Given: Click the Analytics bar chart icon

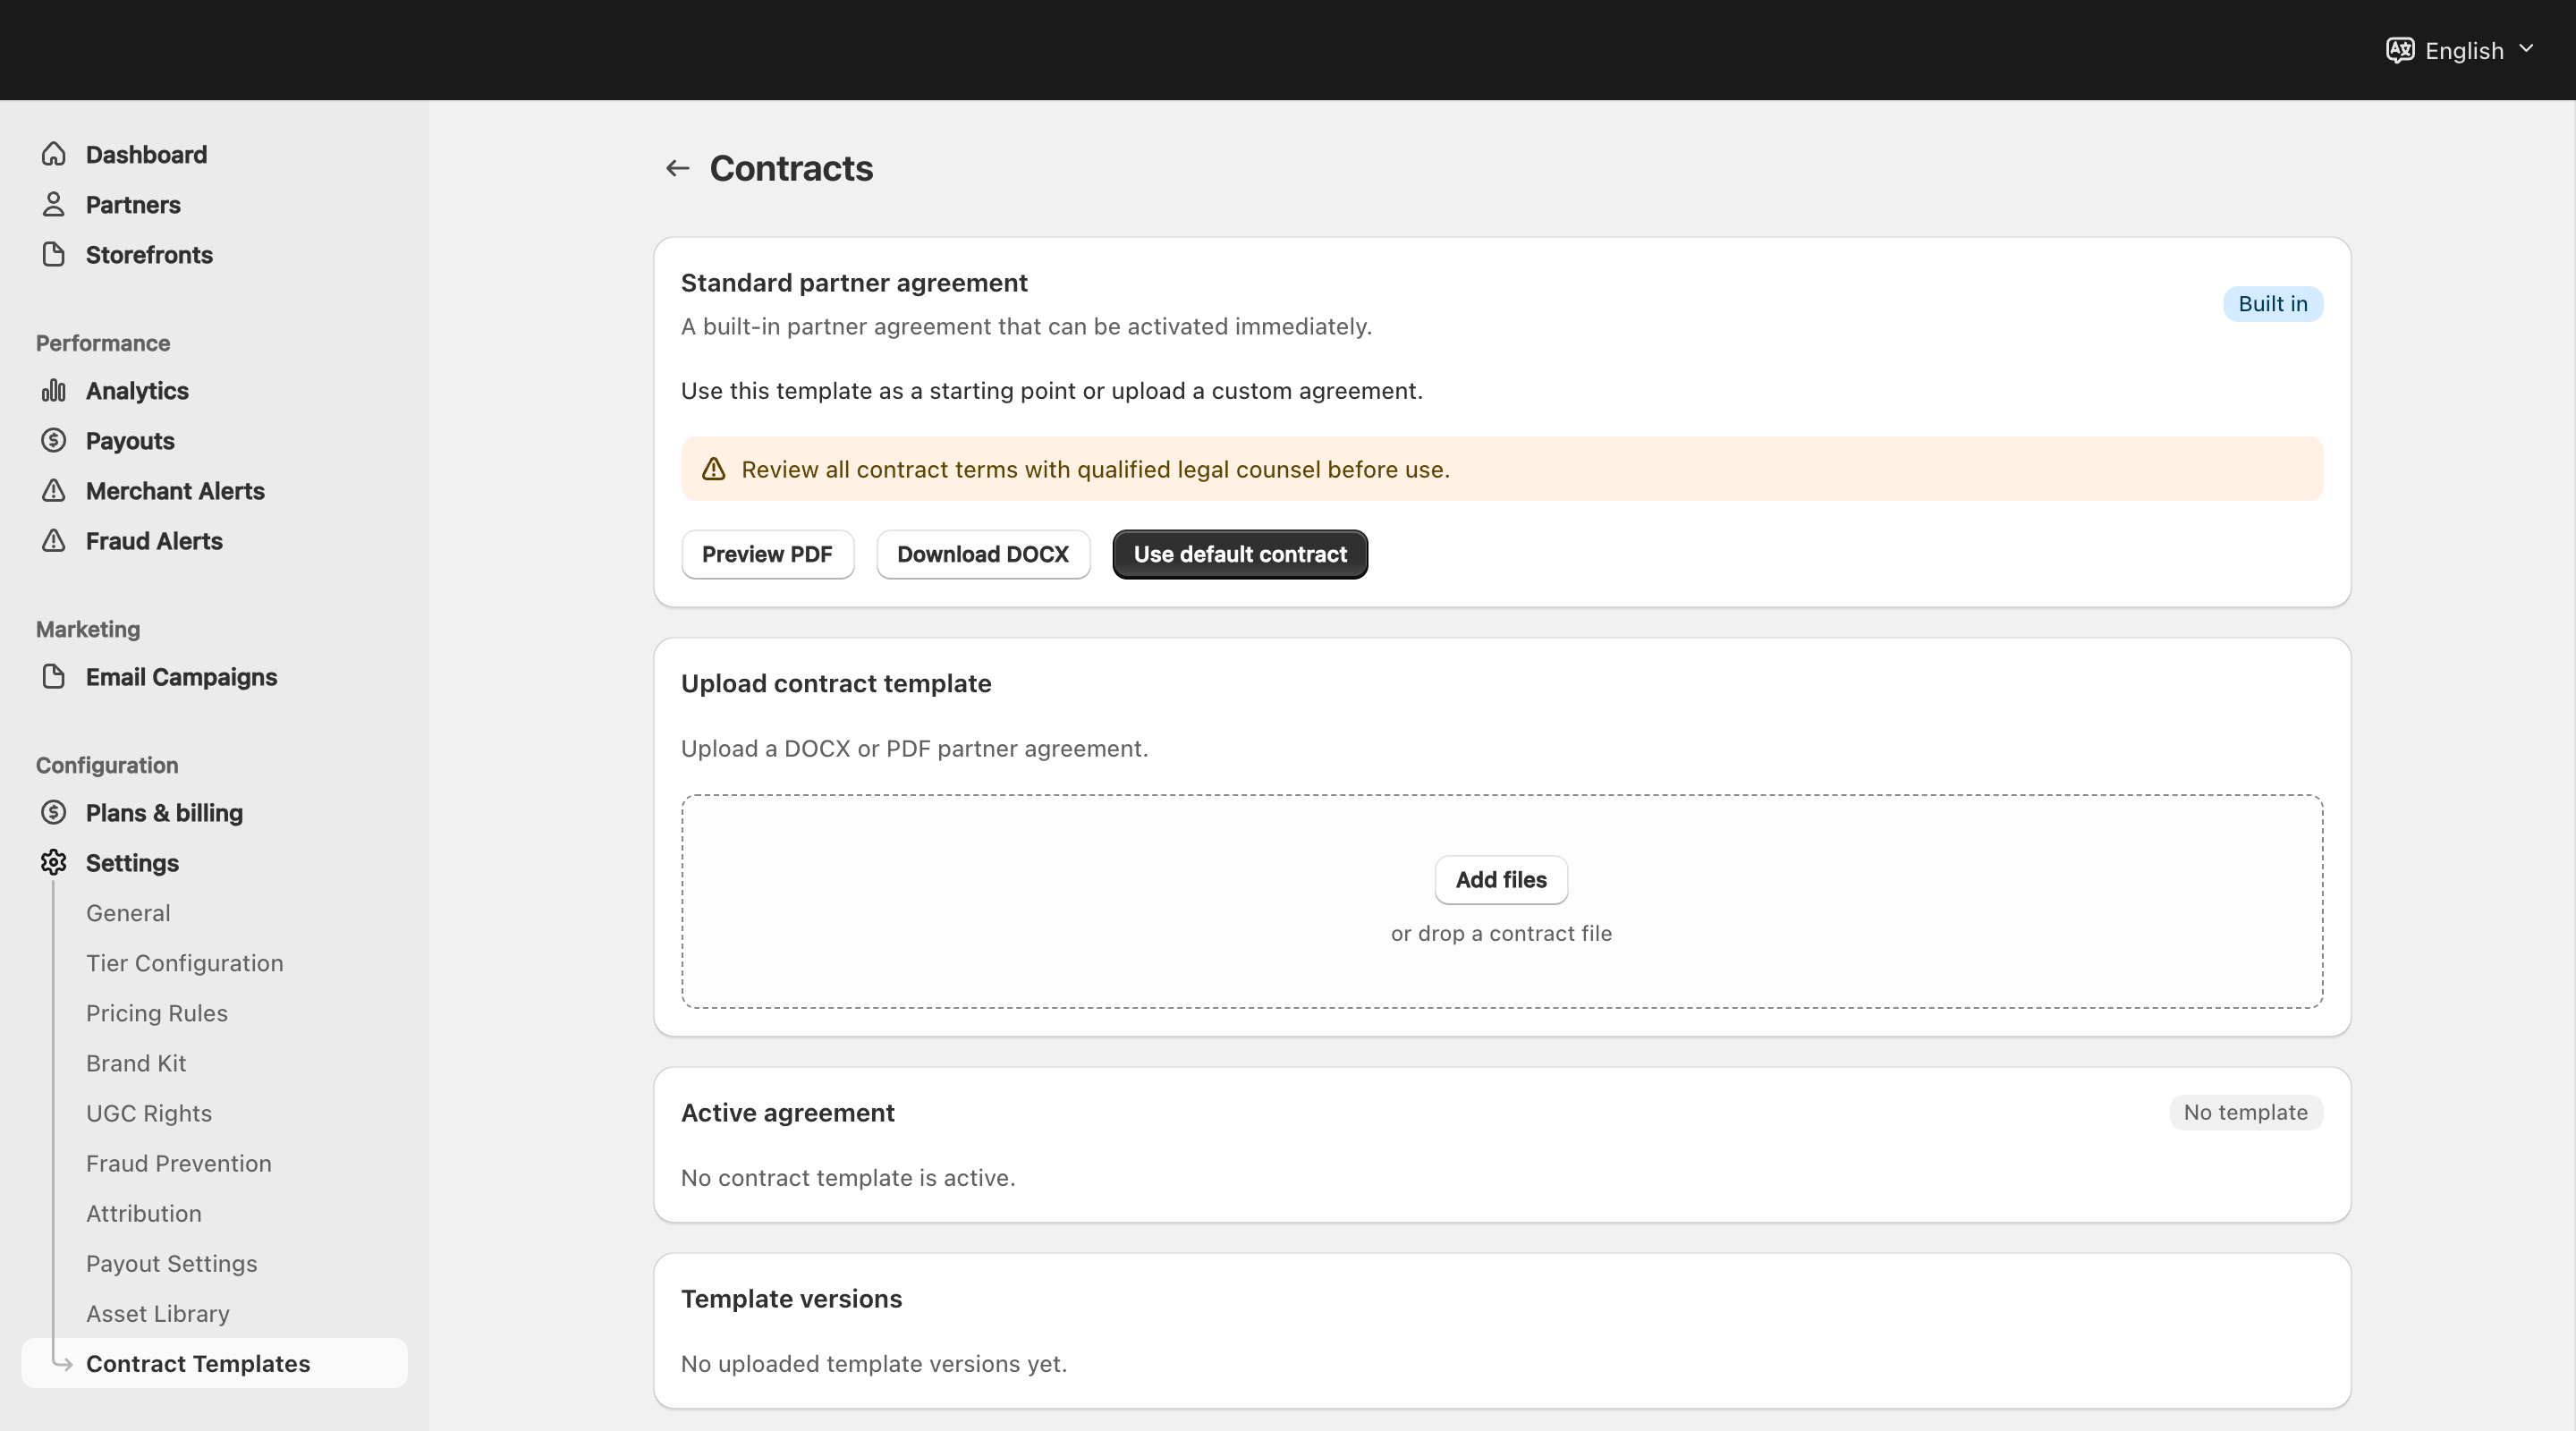Looking at the screenshot, I should tap(54, 390).
